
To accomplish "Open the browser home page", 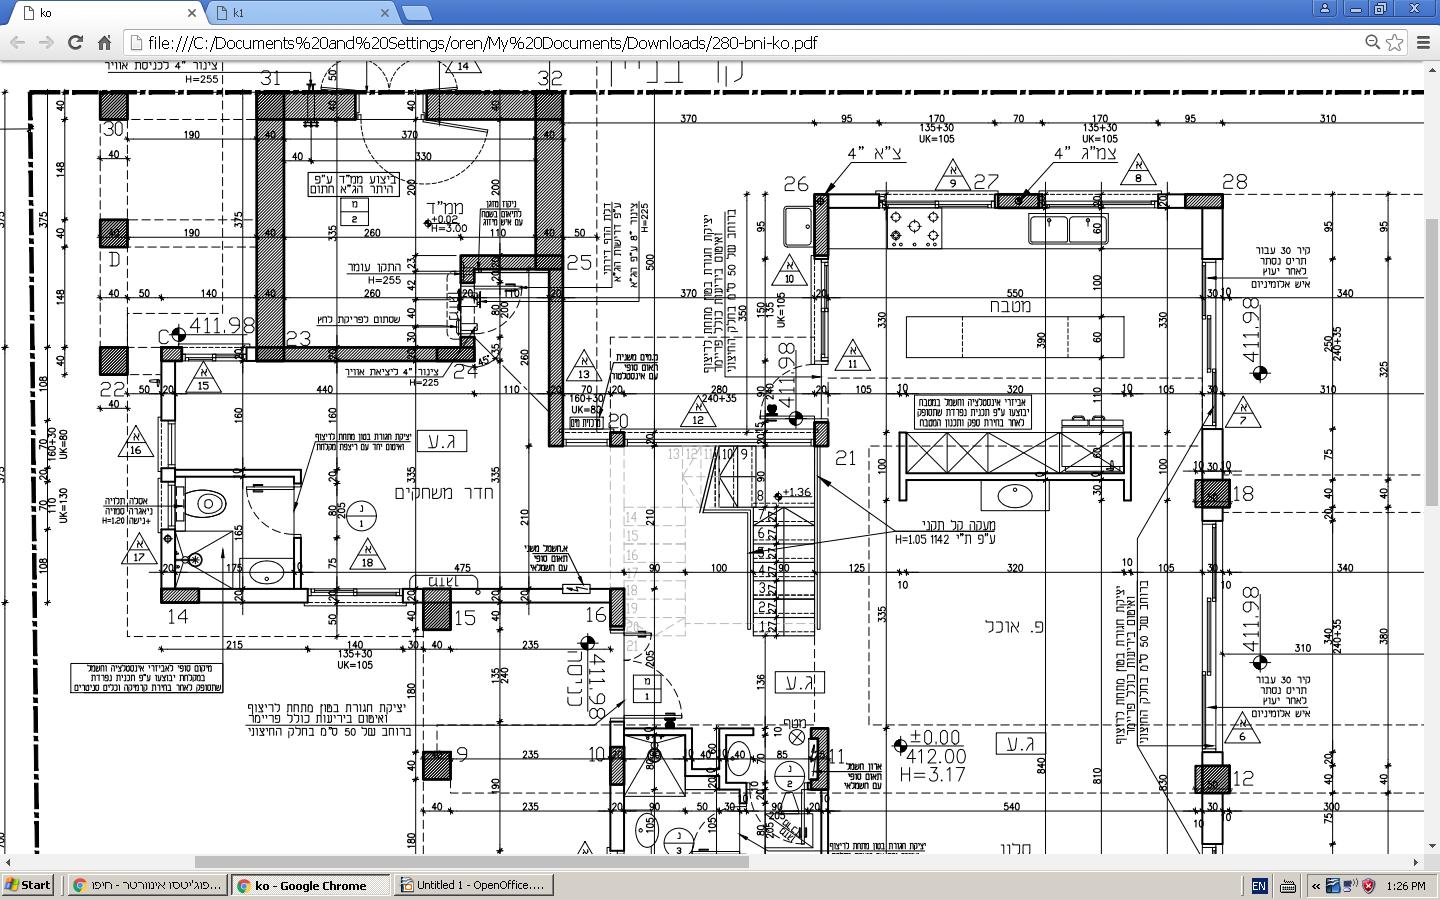I will [x=104, y=42].
